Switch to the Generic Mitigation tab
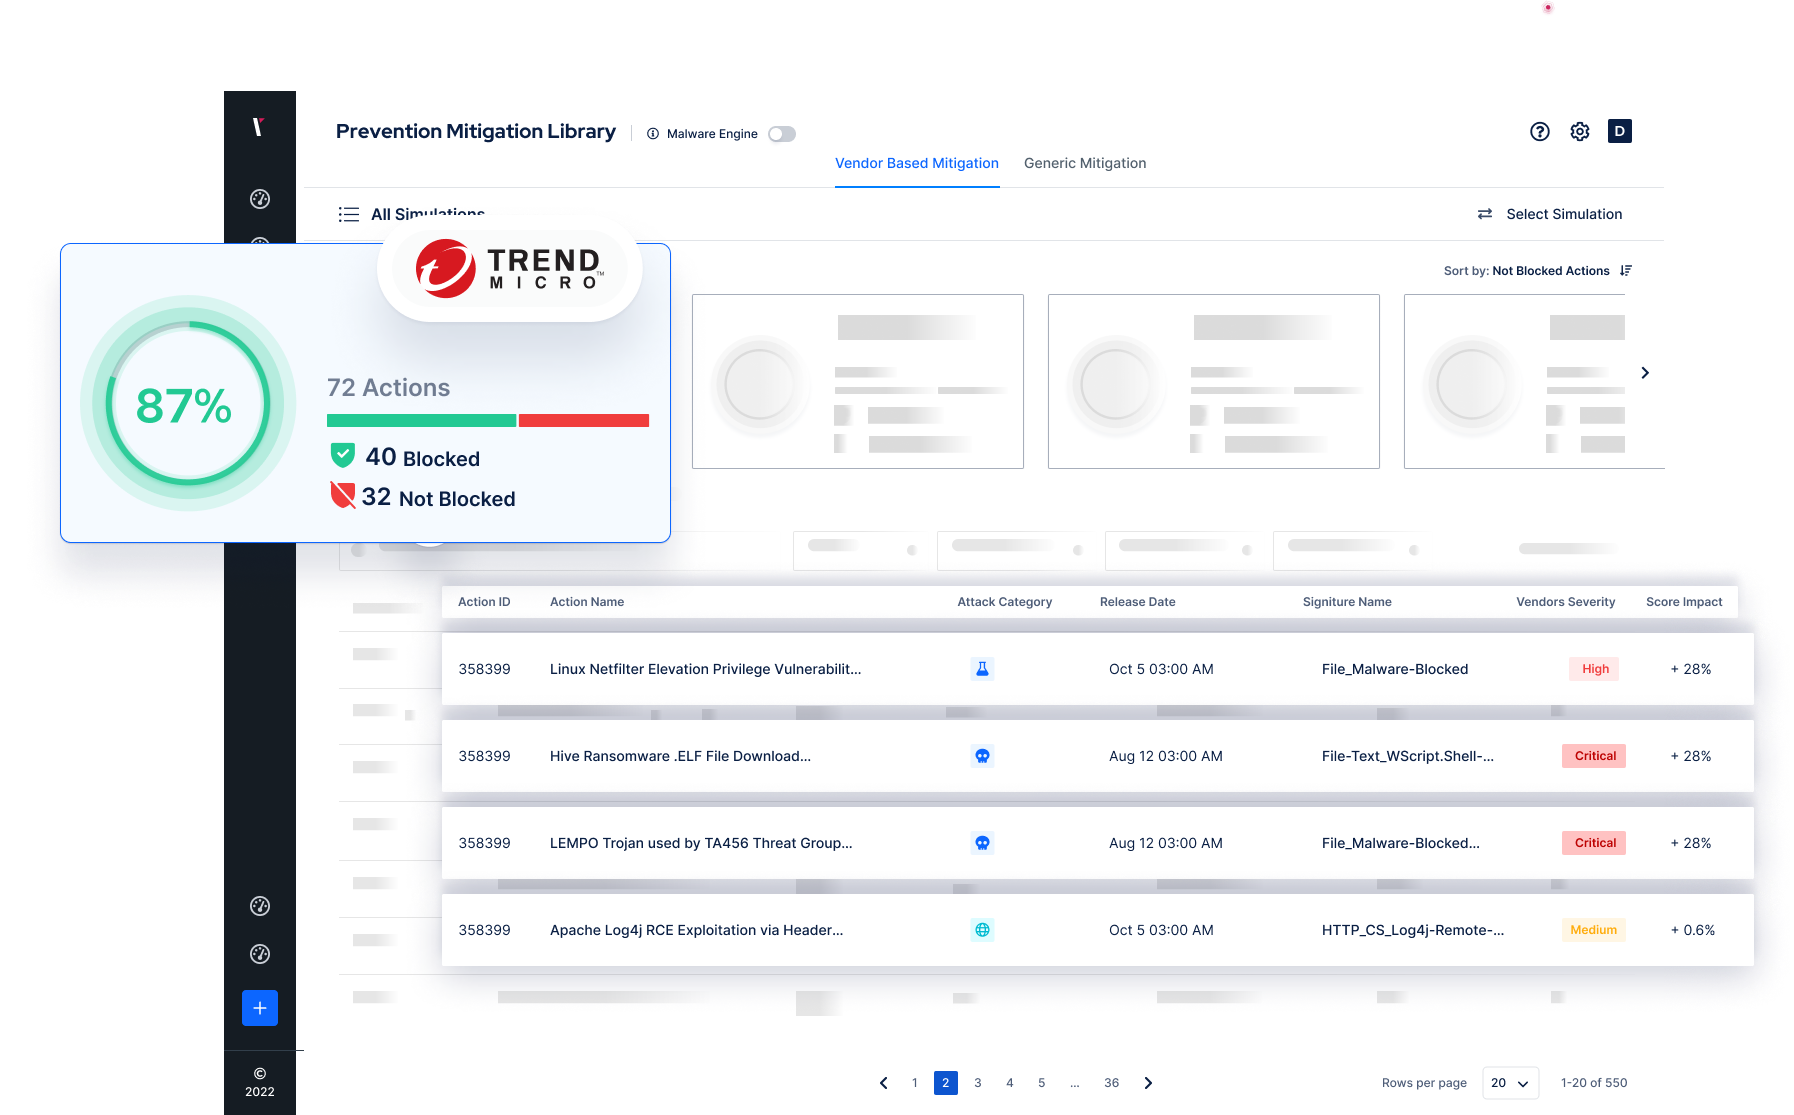1794x1115 pixels. pyautogui.click(x=1084, y=163)
